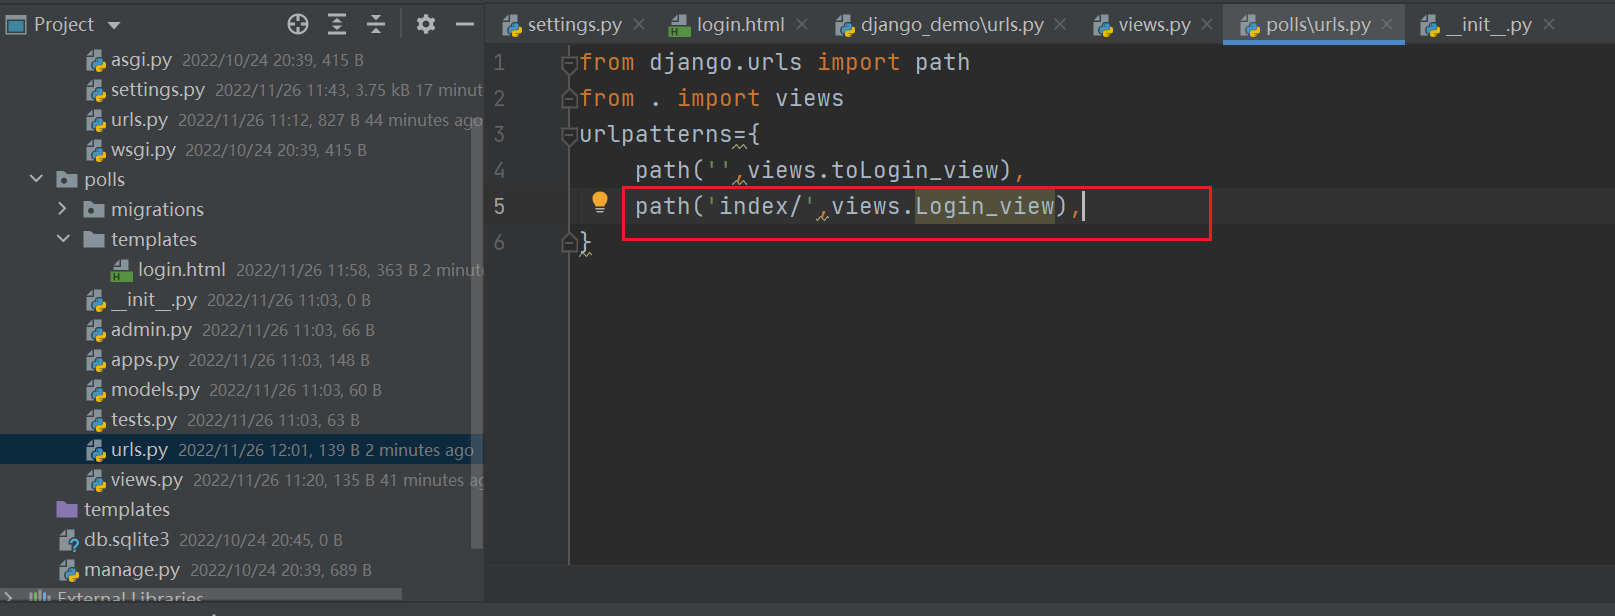1615x616 pixels.
Task: Hide the Project panel with the minus icon
Action: point(465,24)
